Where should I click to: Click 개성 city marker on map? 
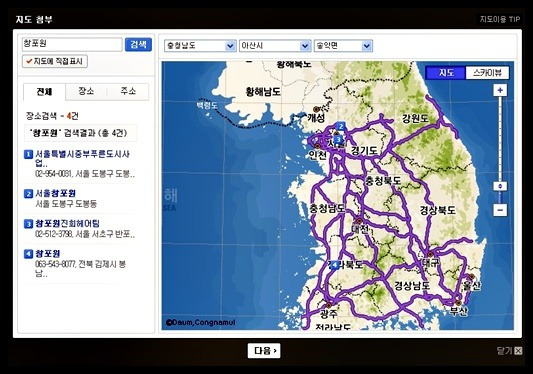point(316,109)
